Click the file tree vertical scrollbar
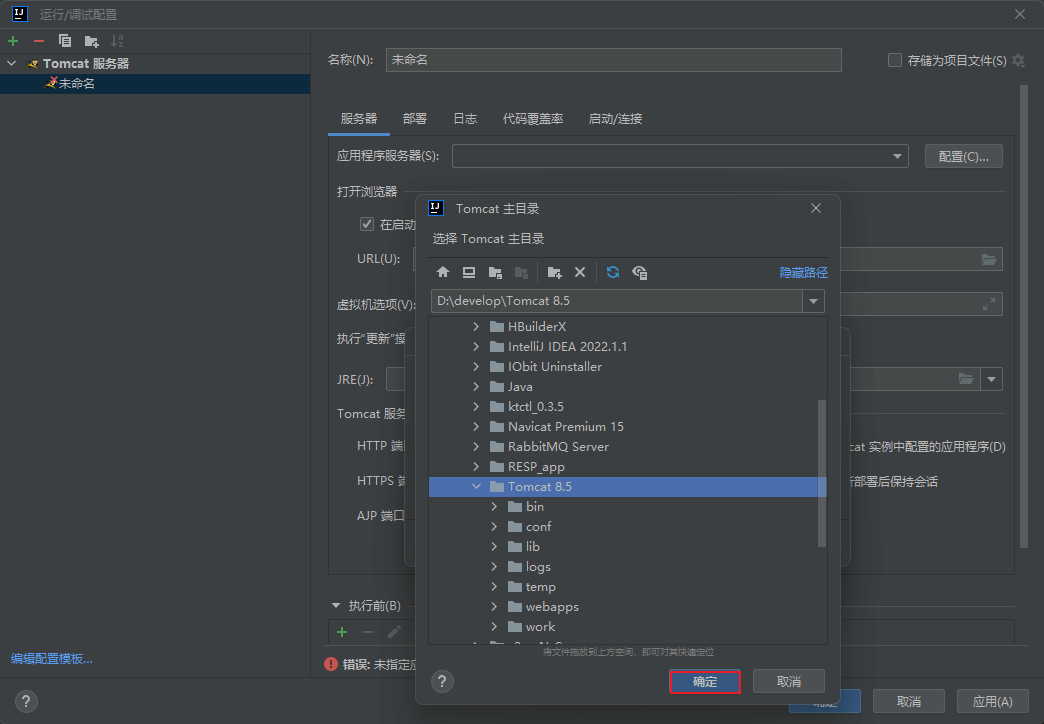The width and height of the screenshot is (1044, 724). pyautogui.click(x=822, y=474)
